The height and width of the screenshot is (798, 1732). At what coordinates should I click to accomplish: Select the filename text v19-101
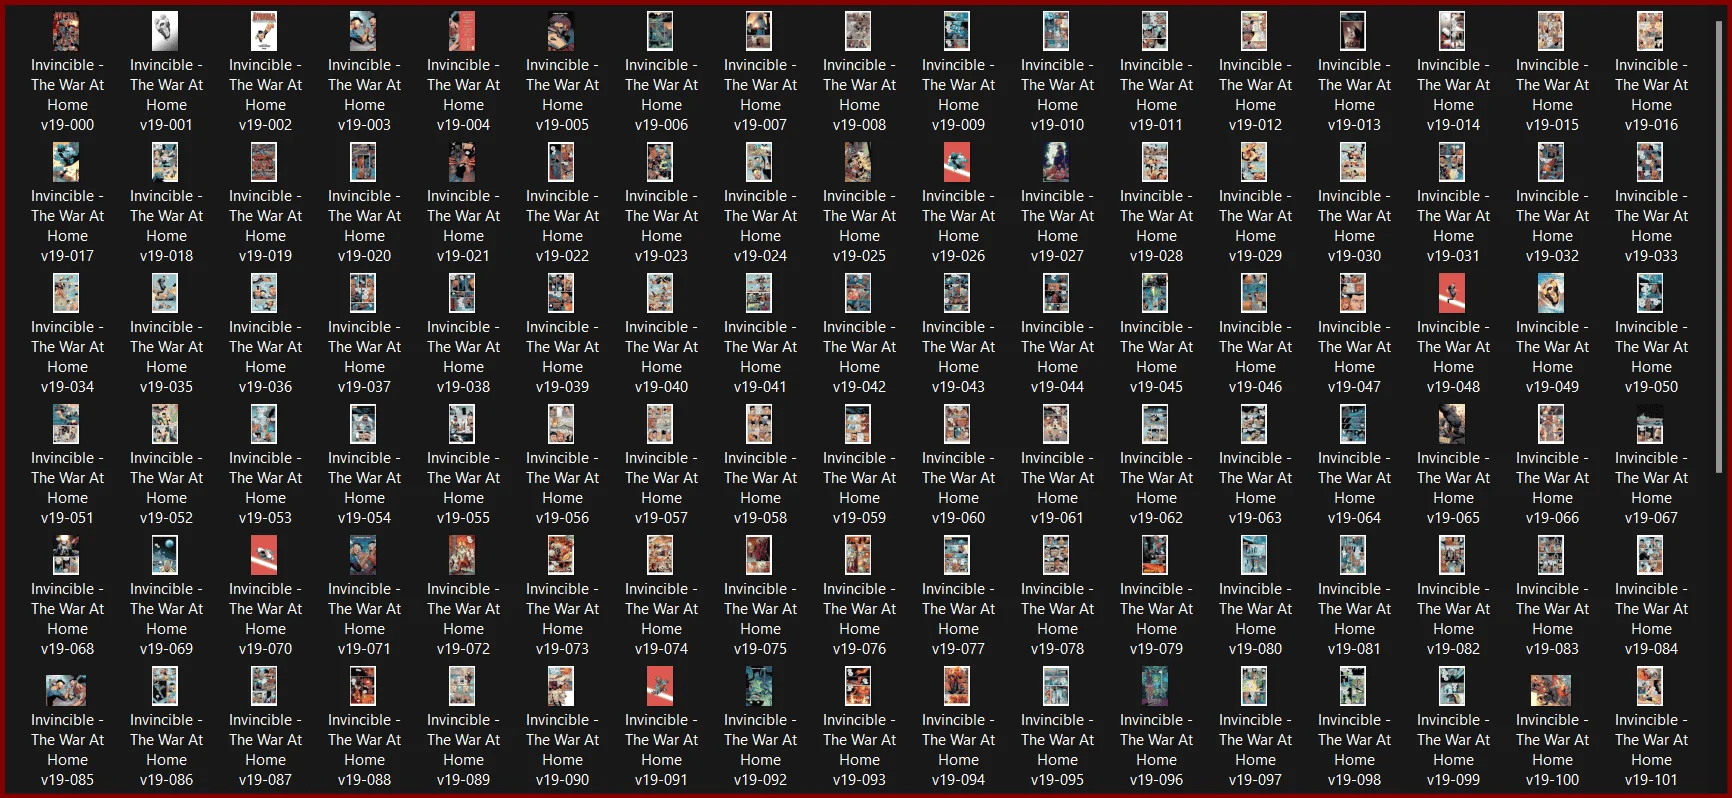tap(1651, 750)
